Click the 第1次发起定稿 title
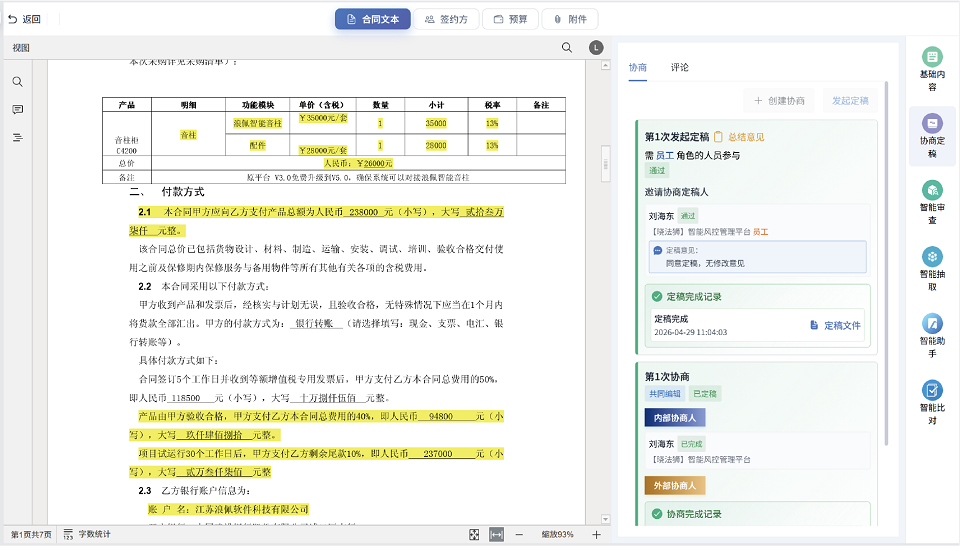 coord(677,137)
